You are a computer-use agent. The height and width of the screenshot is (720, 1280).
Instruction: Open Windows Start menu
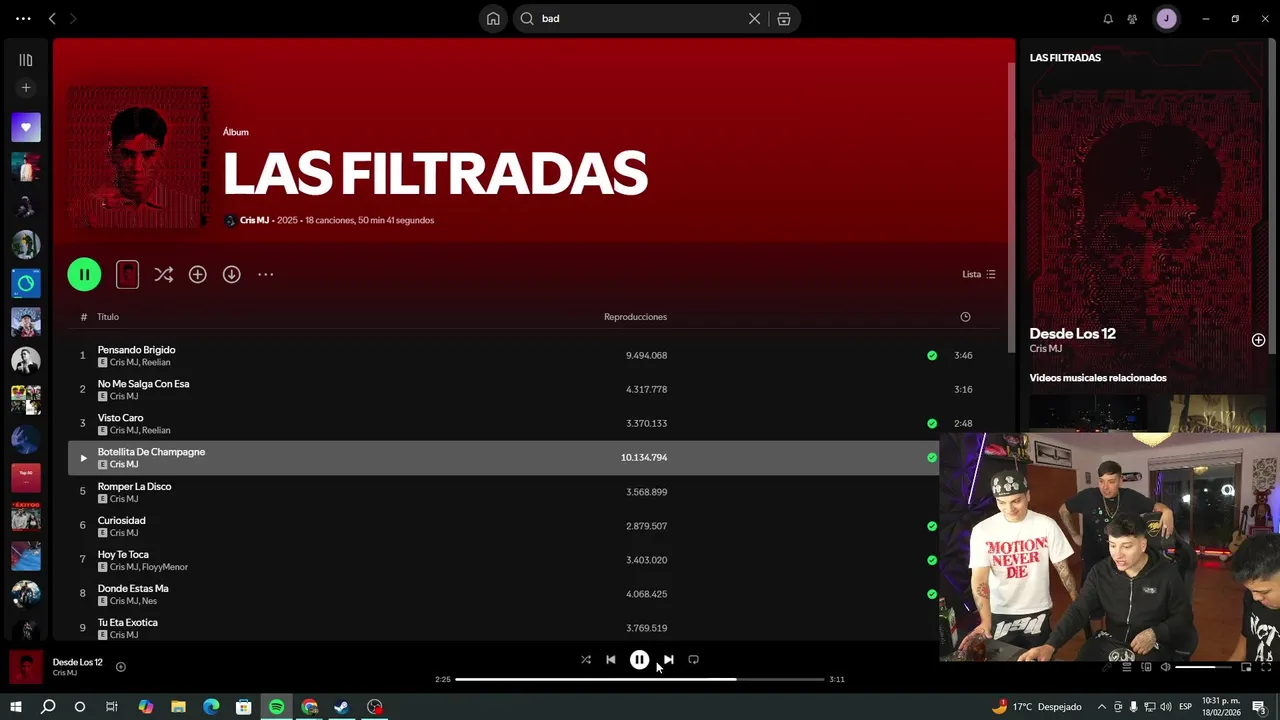[15, 707]
